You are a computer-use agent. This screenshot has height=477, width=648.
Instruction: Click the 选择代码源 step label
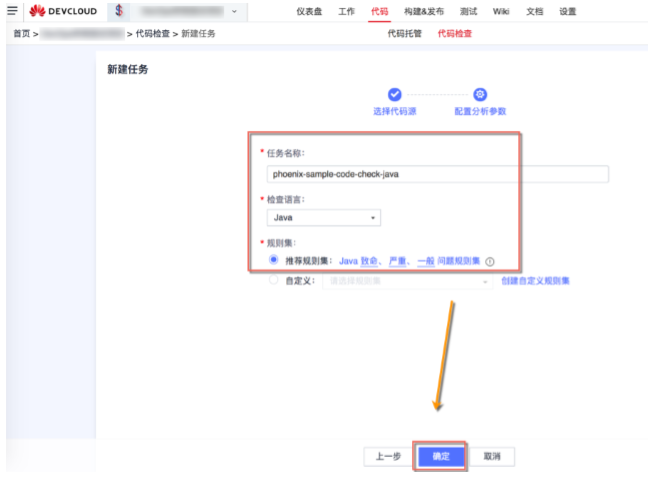pos(395,111)
